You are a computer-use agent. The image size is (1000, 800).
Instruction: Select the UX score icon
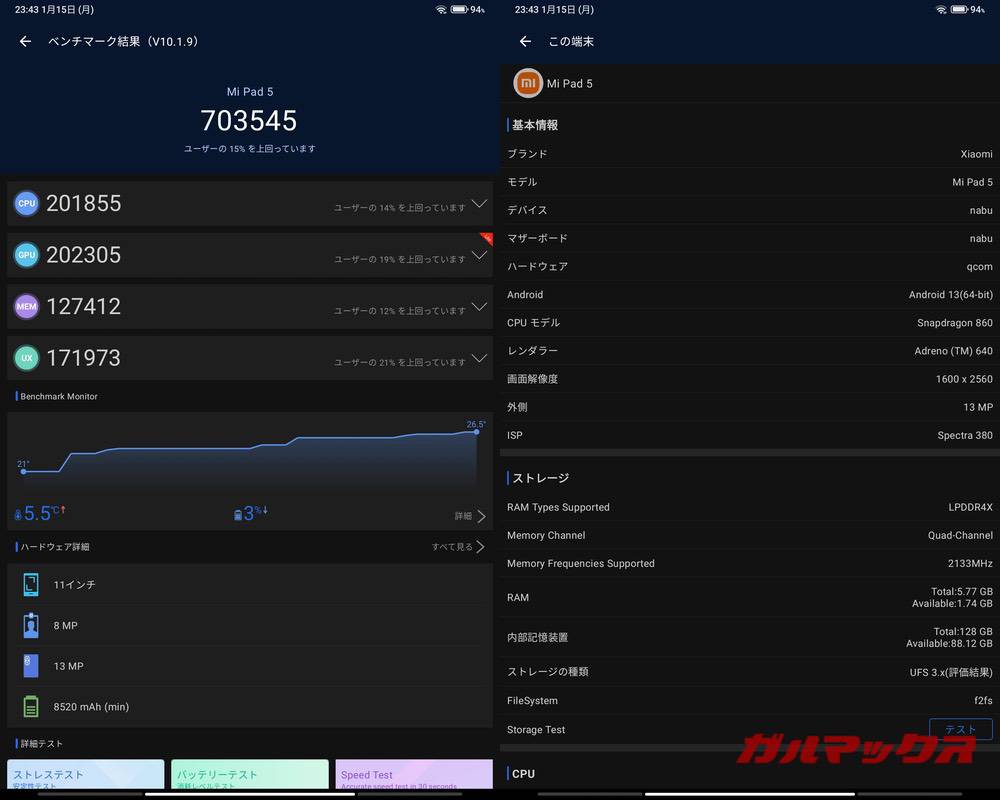pyautogui.click(x=26, y=358)
